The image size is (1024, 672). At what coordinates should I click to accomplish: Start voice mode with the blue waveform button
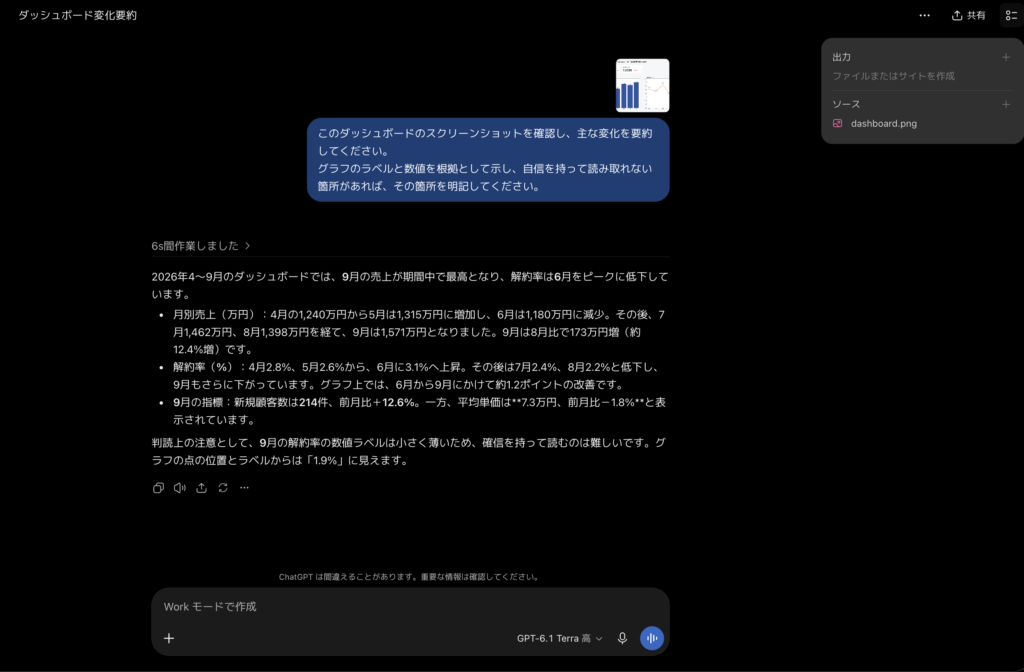[x=652, y=638]
